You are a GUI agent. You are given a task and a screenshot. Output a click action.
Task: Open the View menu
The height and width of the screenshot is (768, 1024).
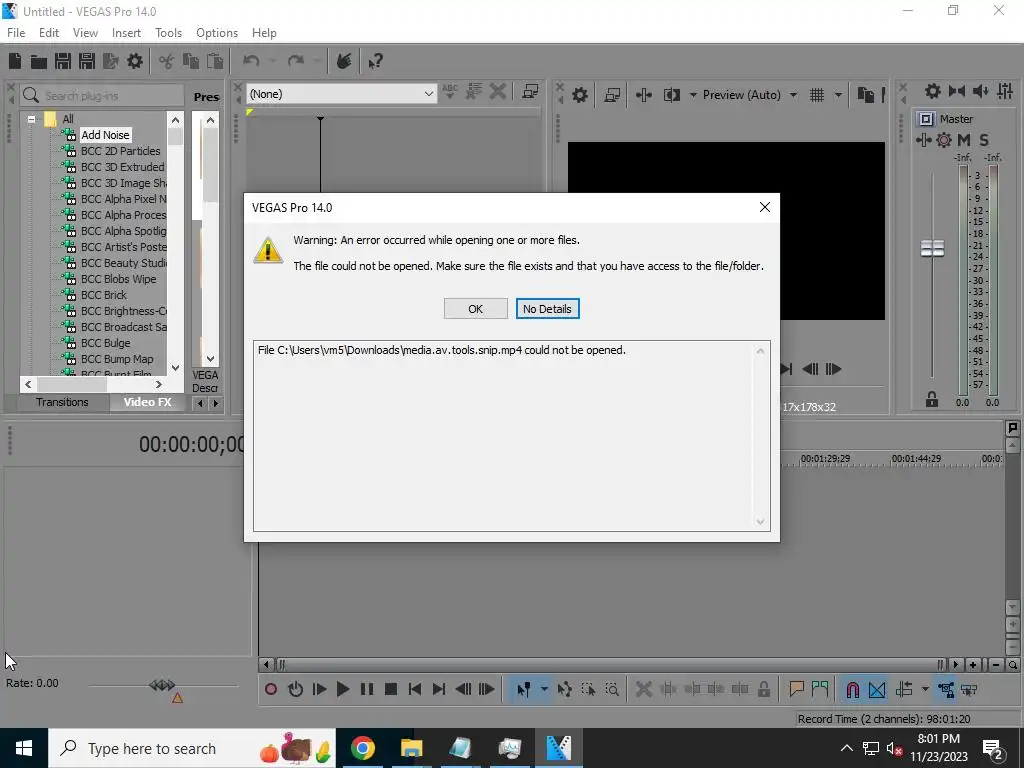(86, 33)
